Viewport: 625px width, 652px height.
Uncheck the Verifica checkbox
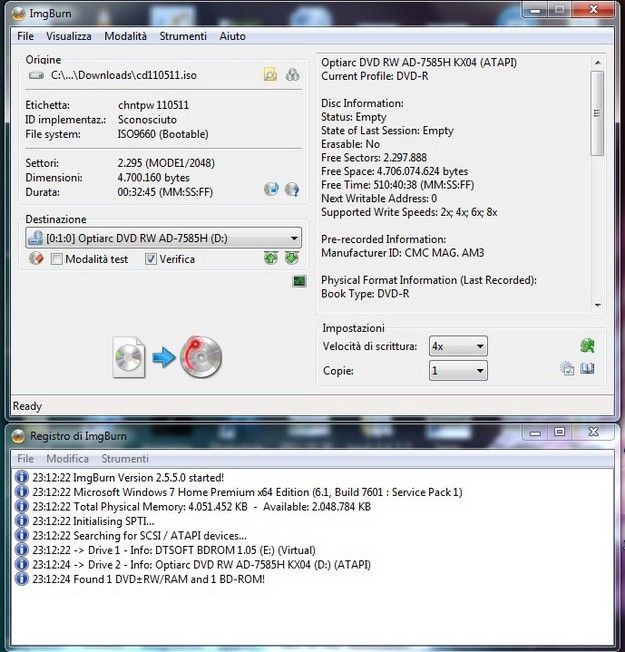pyautogui.click(x=151, y=259)
